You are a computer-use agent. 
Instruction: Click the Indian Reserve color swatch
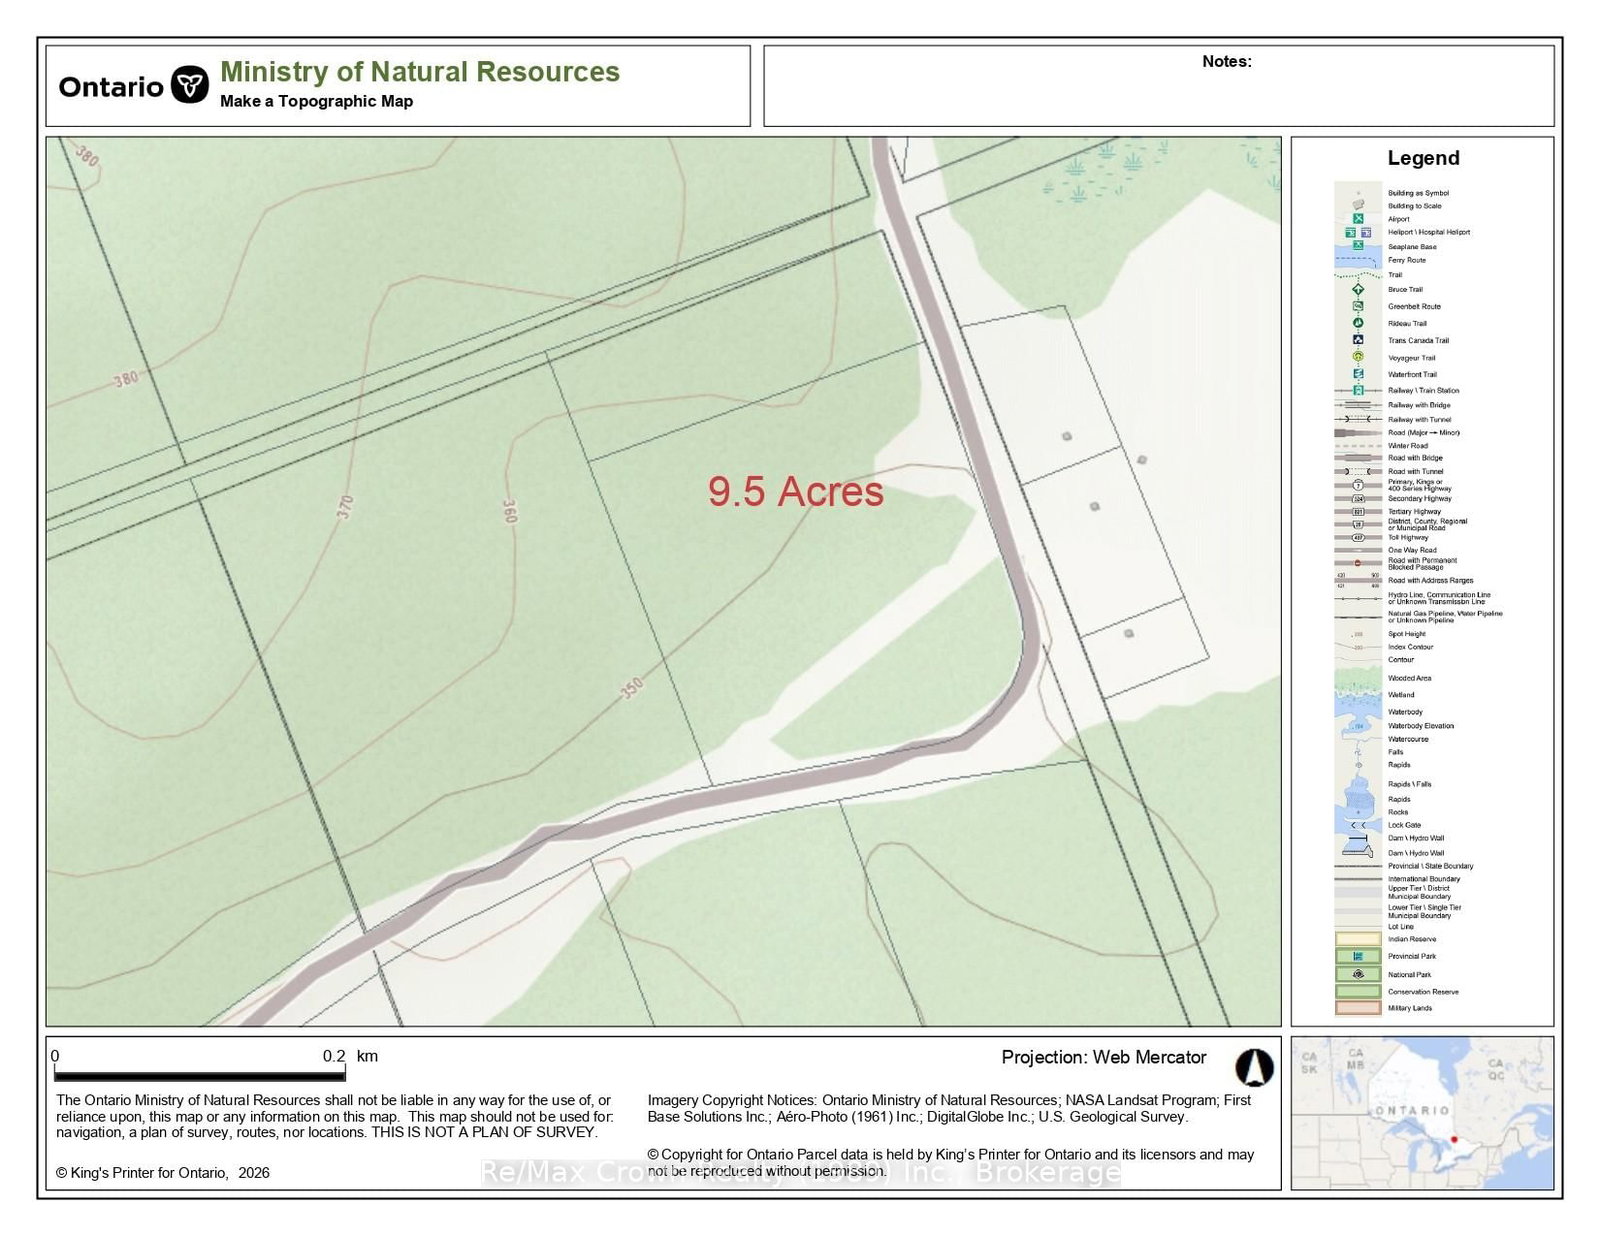(1358, 939)
